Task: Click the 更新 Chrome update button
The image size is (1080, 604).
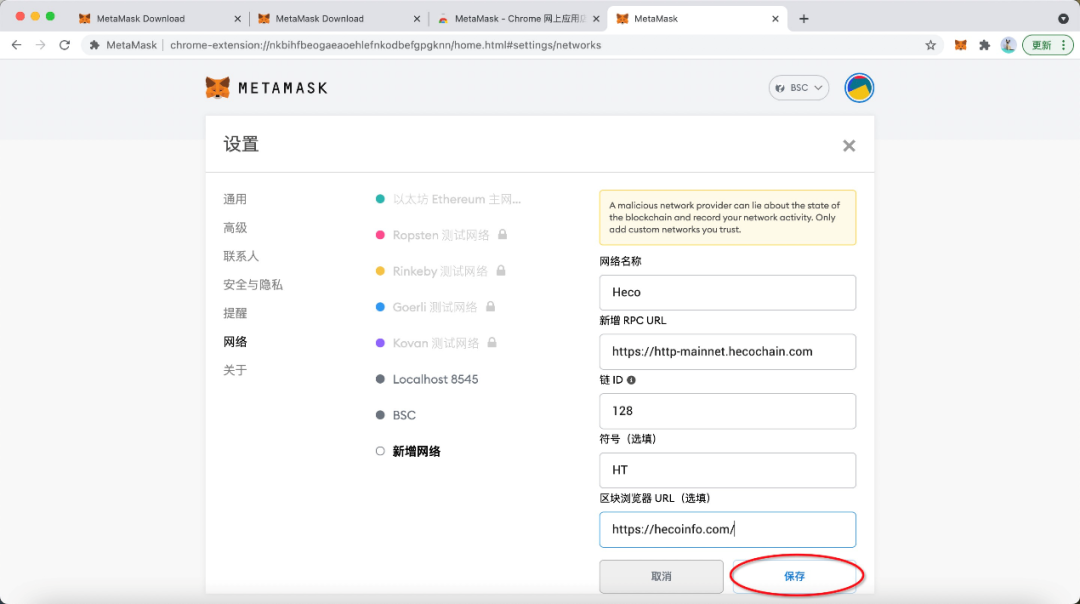Action: click(1048, 45)
